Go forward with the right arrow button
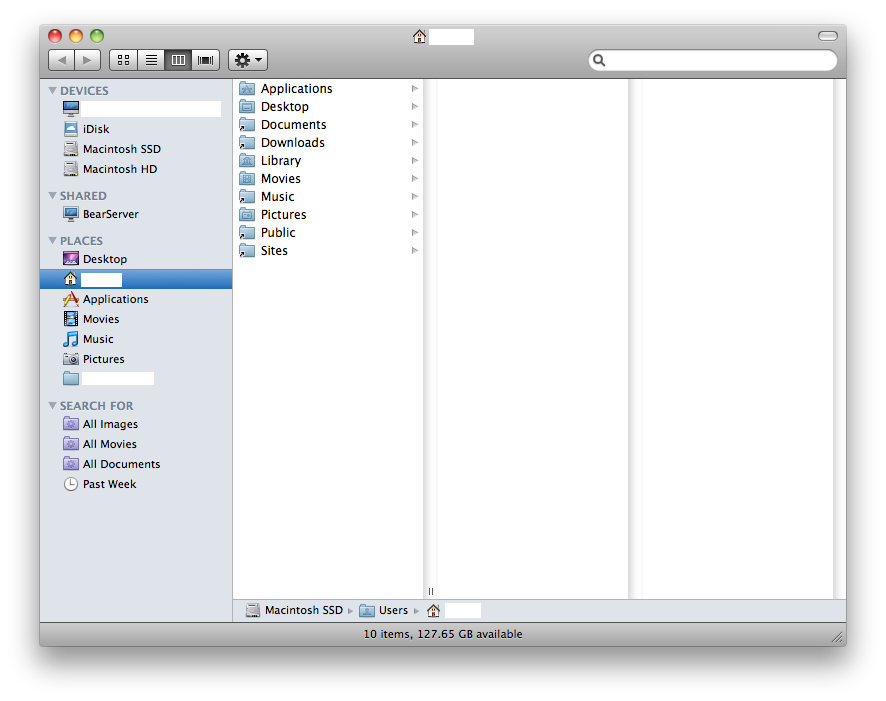Viewport: 886px width, 701px height. point(88,60)
